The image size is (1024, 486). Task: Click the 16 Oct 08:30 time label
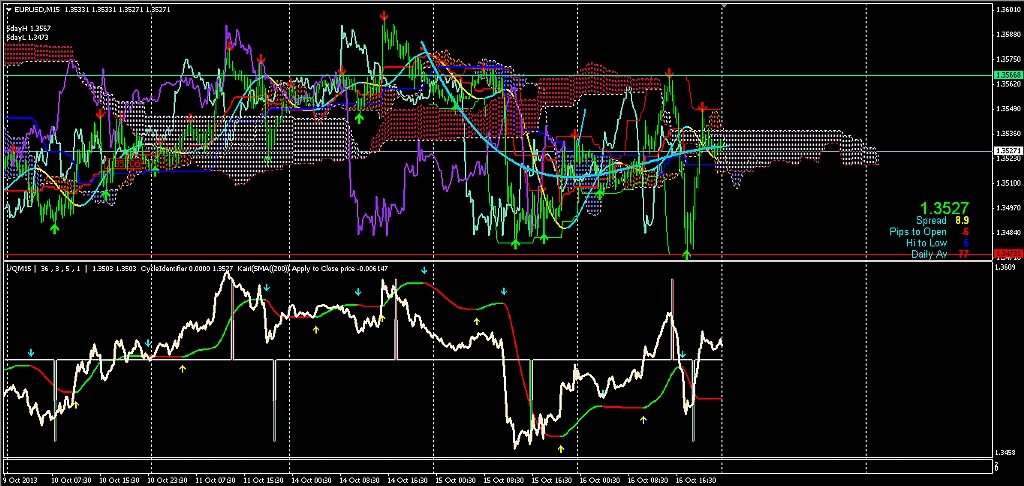click(650, 479)
